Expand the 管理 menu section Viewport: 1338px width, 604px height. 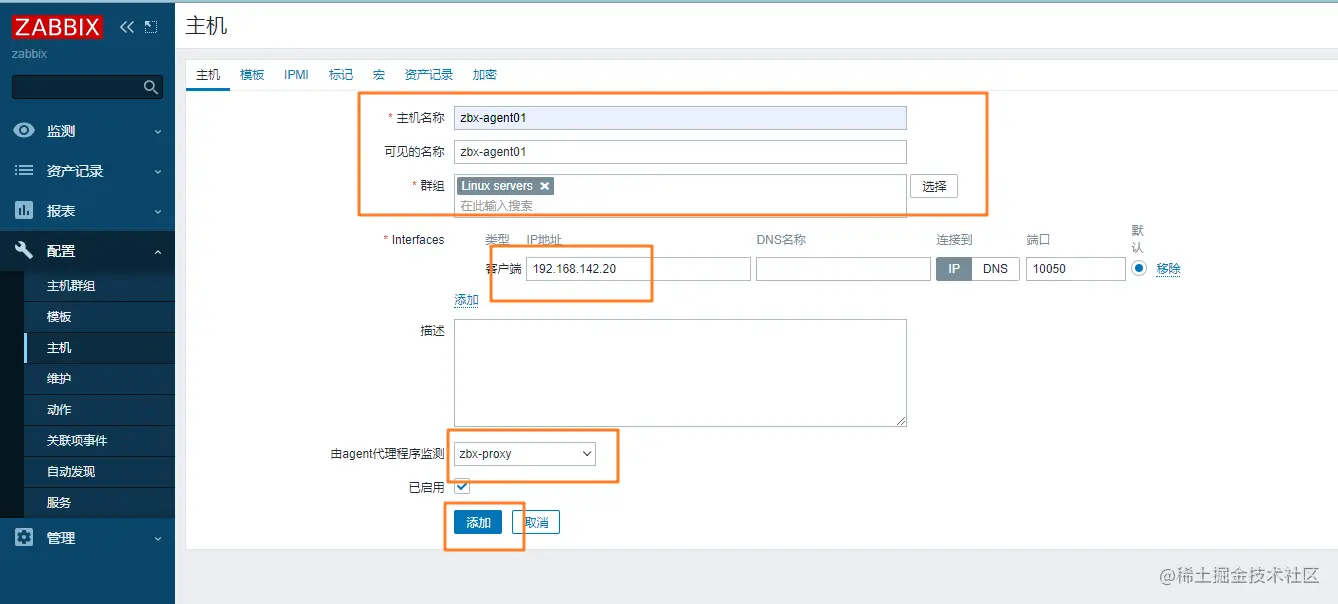tap(87, 538)
